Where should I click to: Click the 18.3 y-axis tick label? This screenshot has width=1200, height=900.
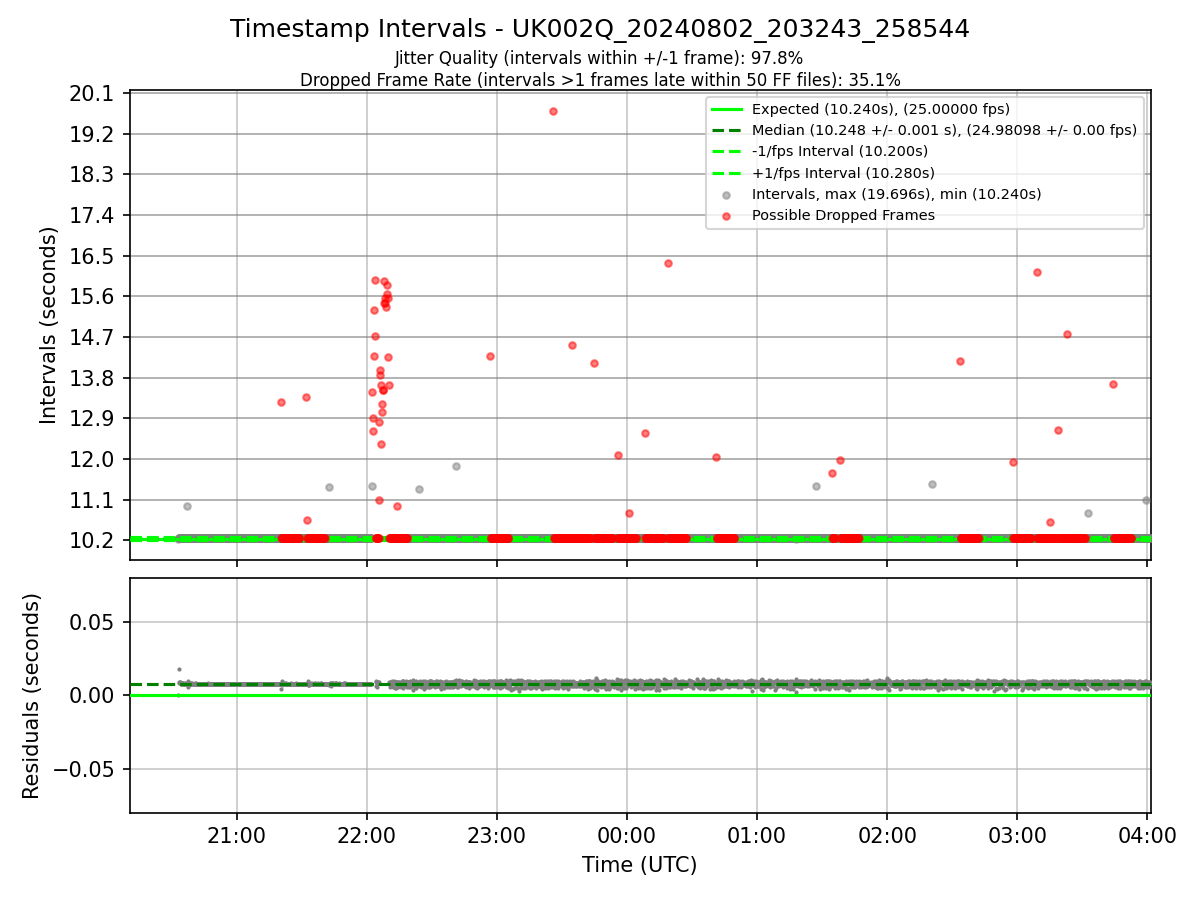pos(94,175)
